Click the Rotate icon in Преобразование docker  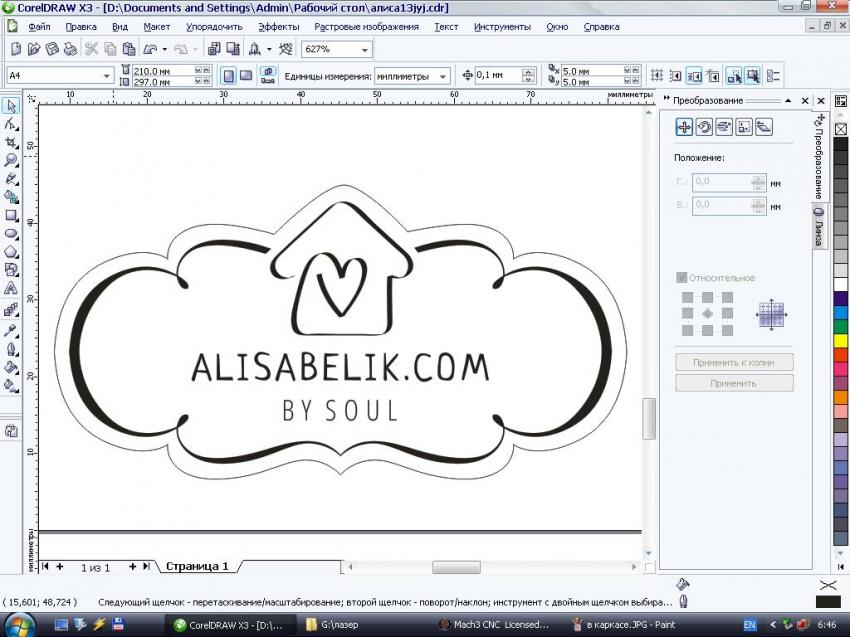tap(704, 127)
